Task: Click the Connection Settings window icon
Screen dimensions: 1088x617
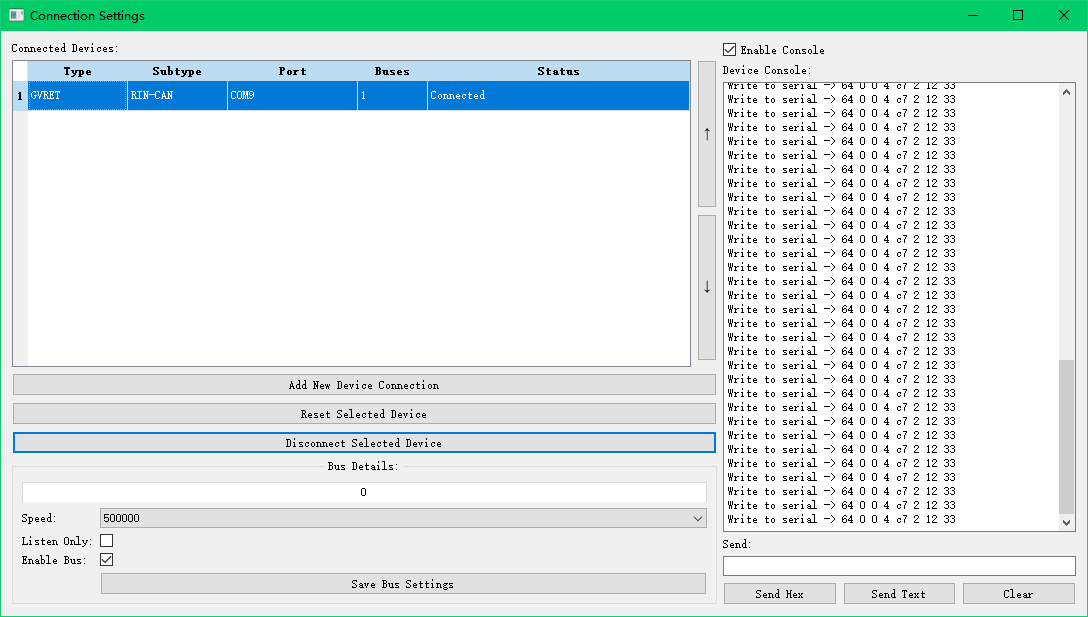Action: click(16, 15)
